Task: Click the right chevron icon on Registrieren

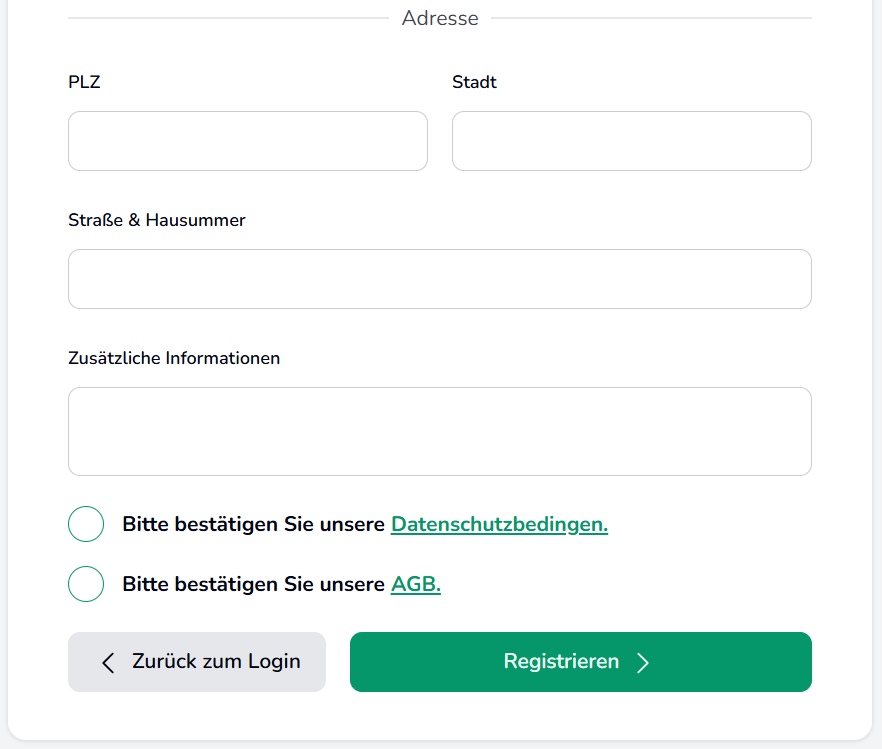Action: click(x=643, y=662)
